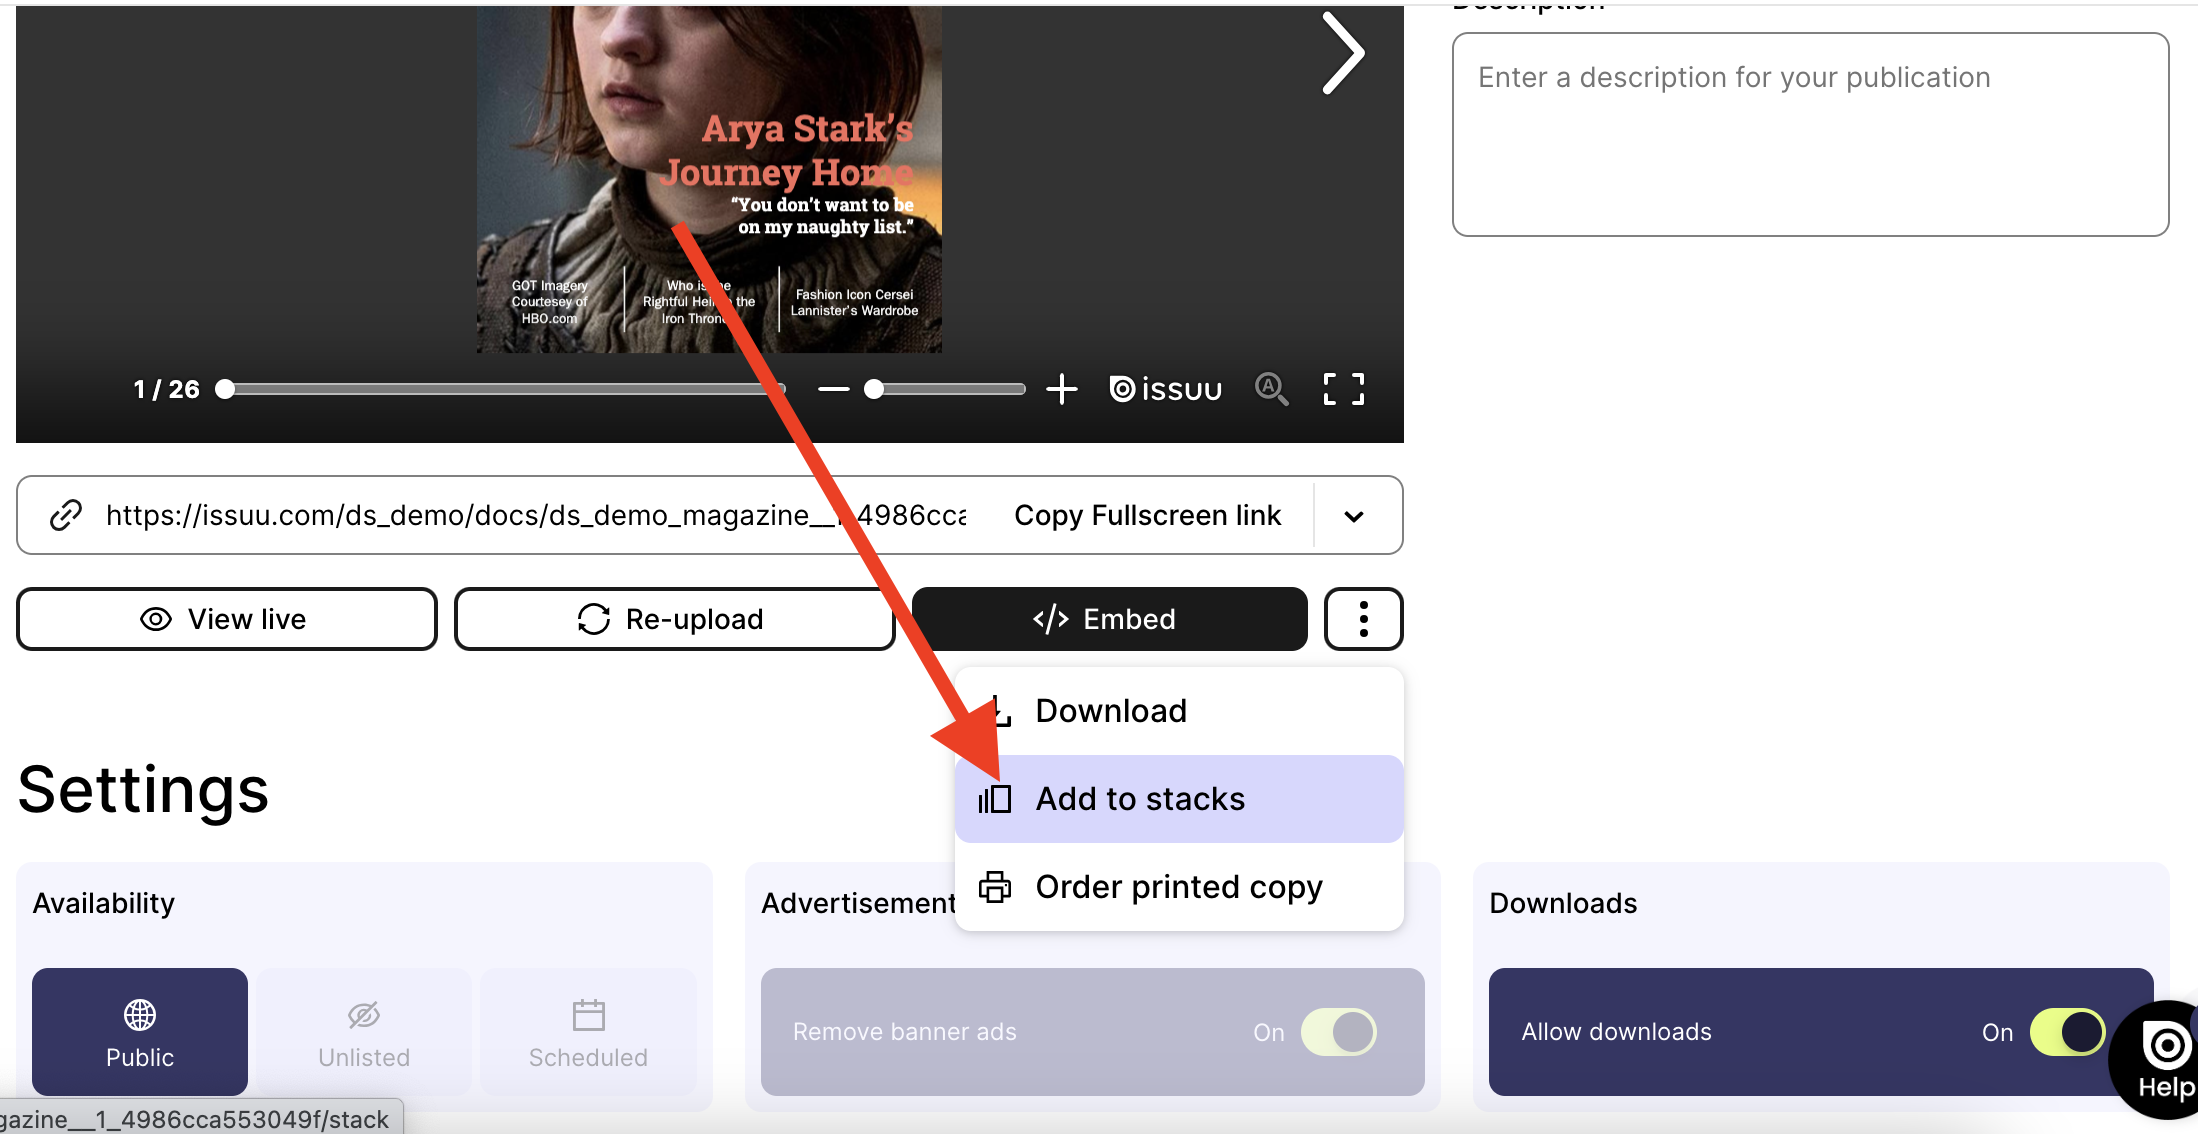The height and width of the screenshot is (1134, 2198).
Task: Open the three-dots more options button
Action: (1363, 619)
